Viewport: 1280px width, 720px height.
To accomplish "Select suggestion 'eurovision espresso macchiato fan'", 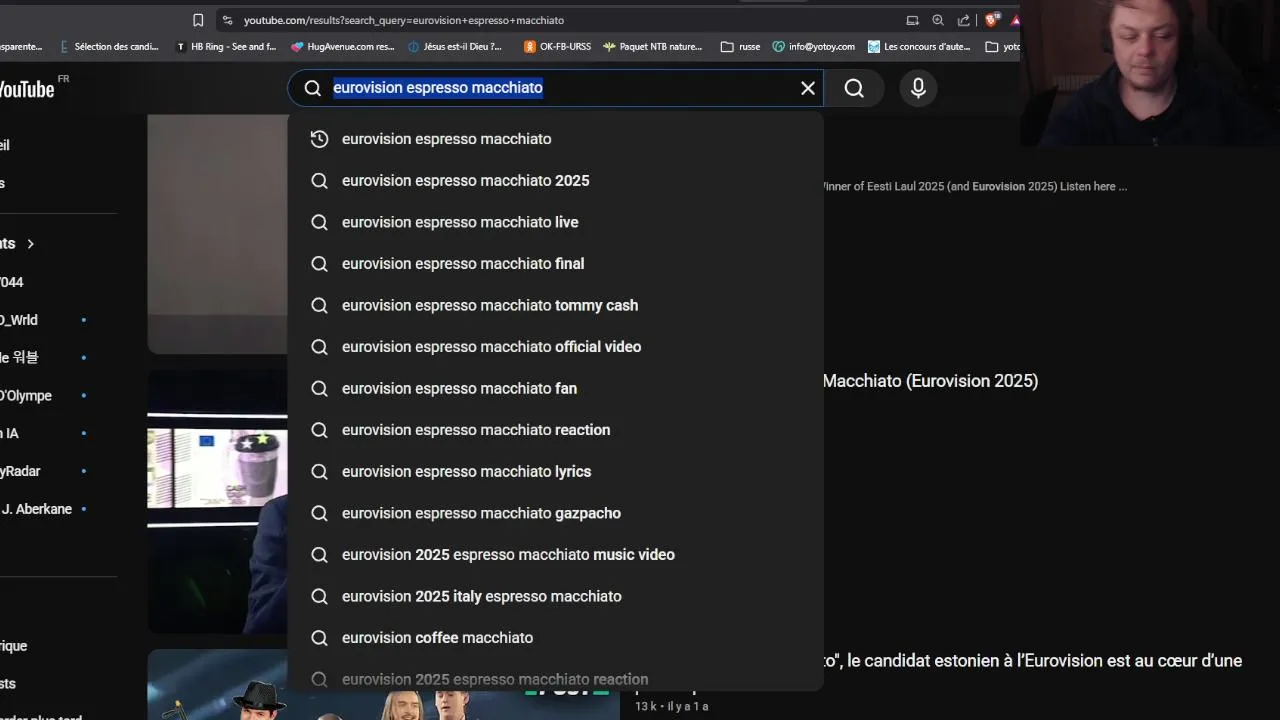I will pyautogui.click(x=555, y=388).
